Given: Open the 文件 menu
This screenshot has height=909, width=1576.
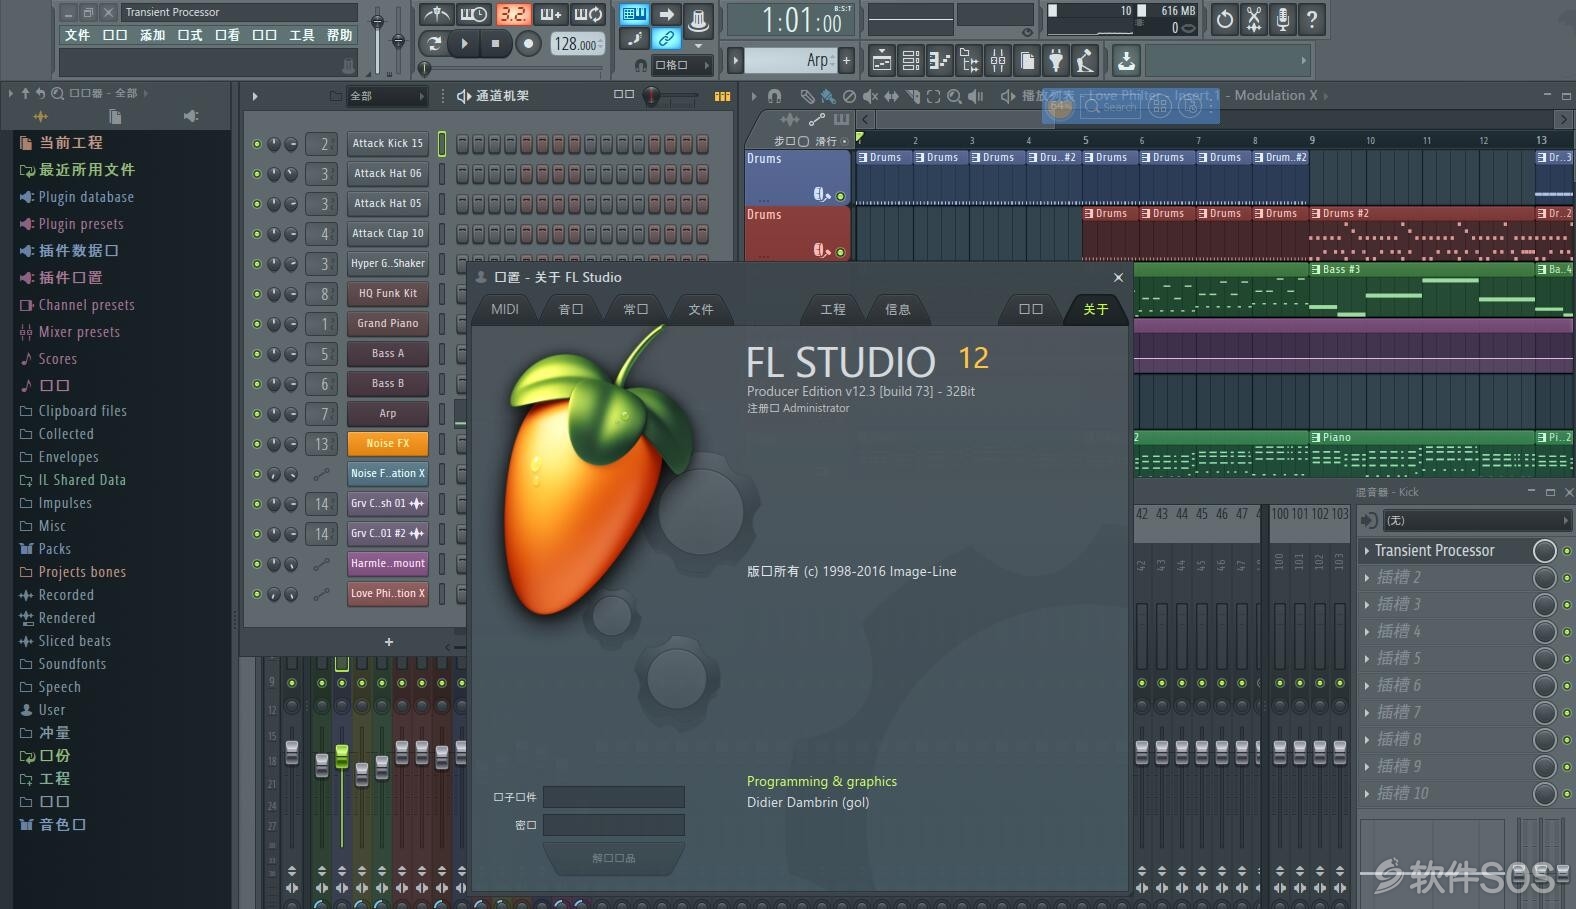Looking at the screenshot, I should (x=77, y=35).
